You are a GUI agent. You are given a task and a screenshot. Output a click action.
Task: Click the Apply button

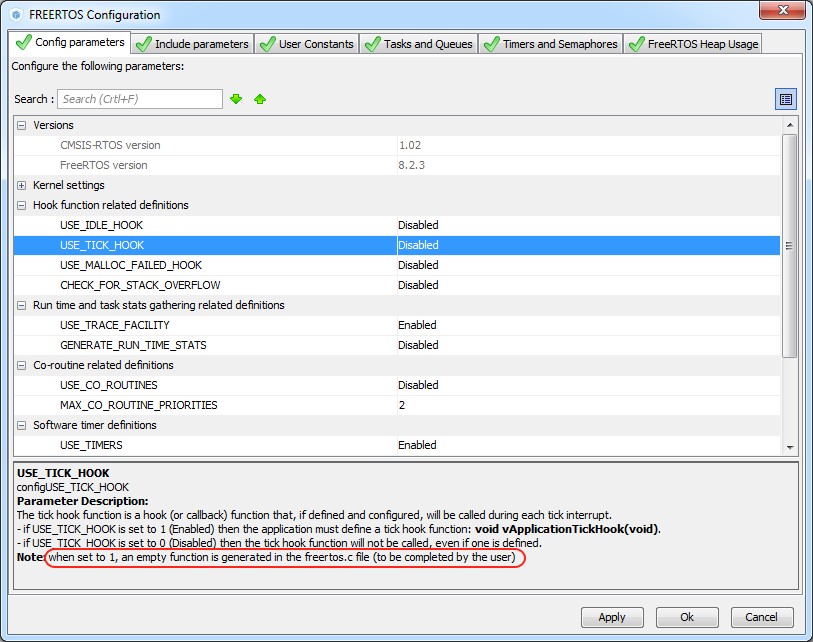point(612,617)
